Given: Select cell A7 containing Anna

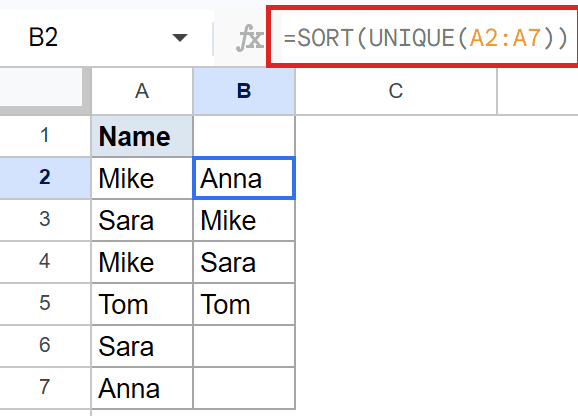Looking at the screenshot, I should [142, 388].
